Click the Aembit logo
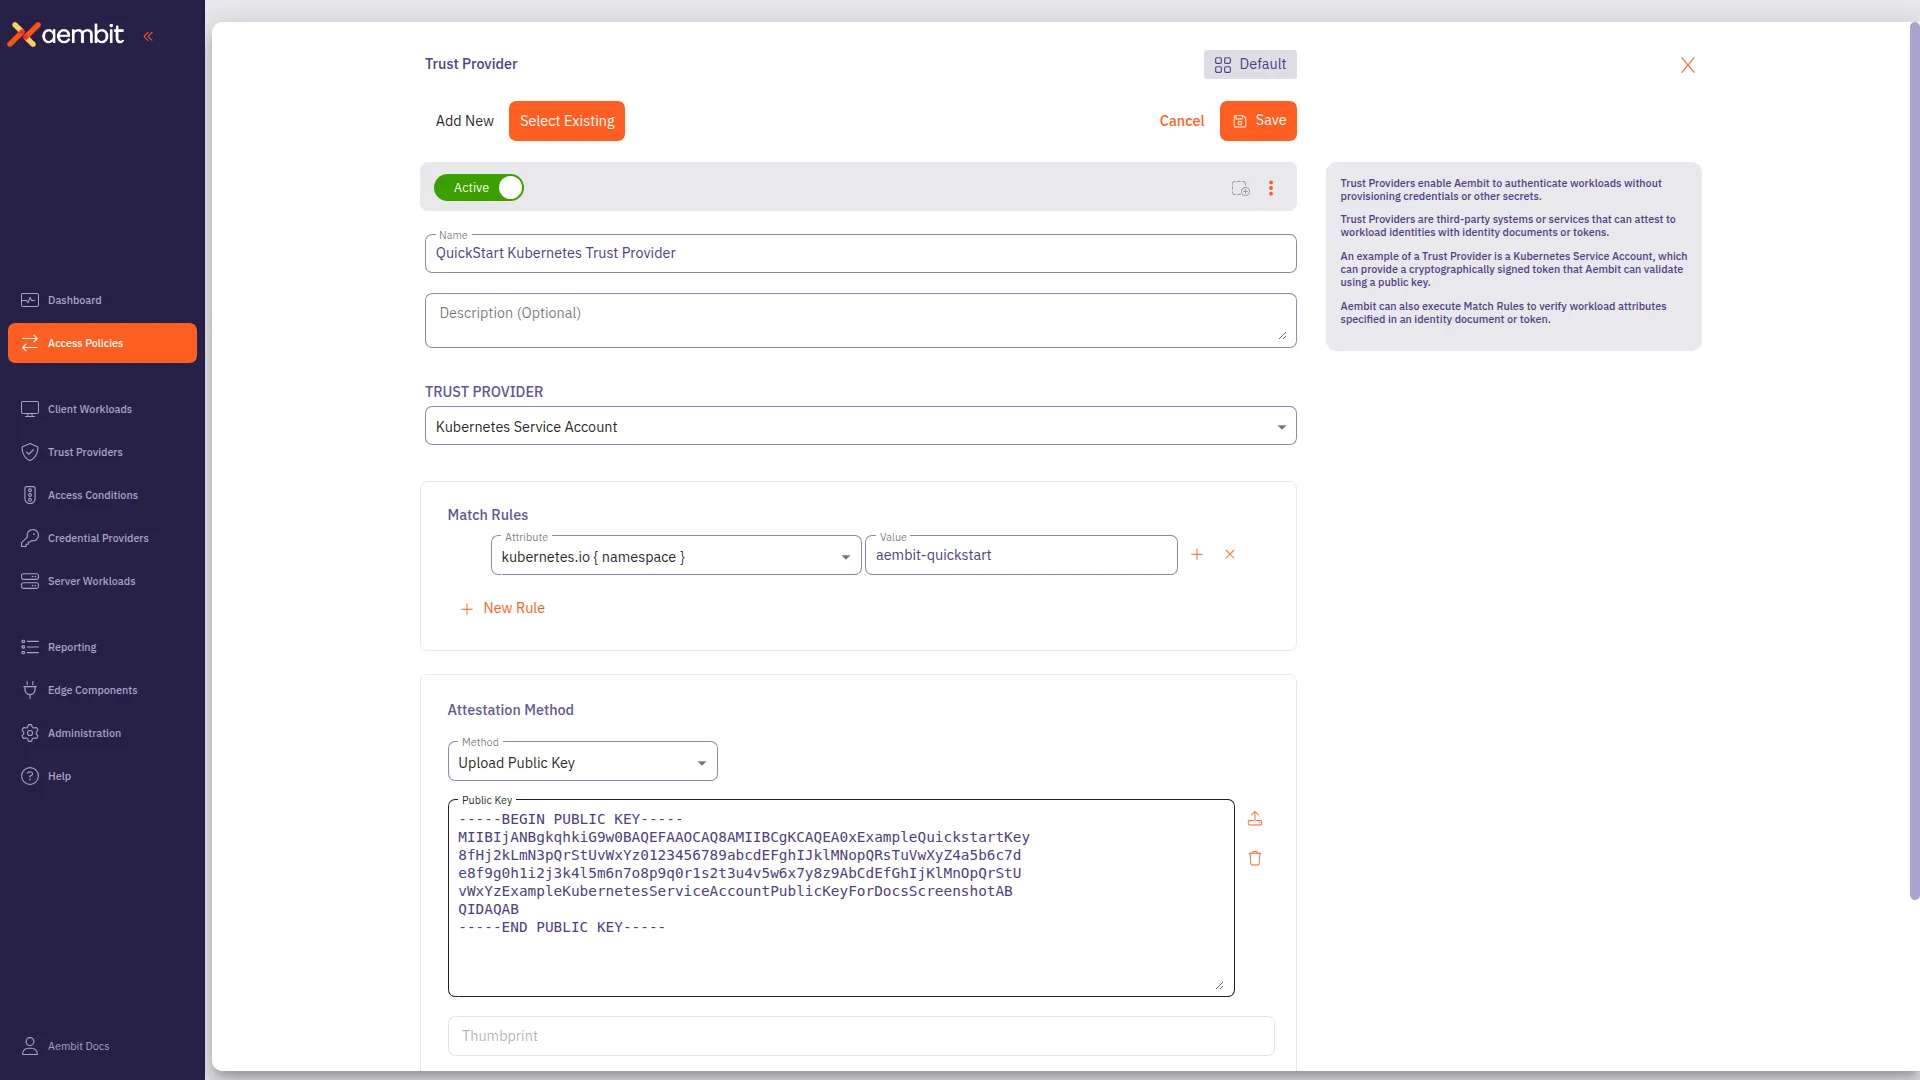Screen dimensions: 1920x1080 coord(66,35)
